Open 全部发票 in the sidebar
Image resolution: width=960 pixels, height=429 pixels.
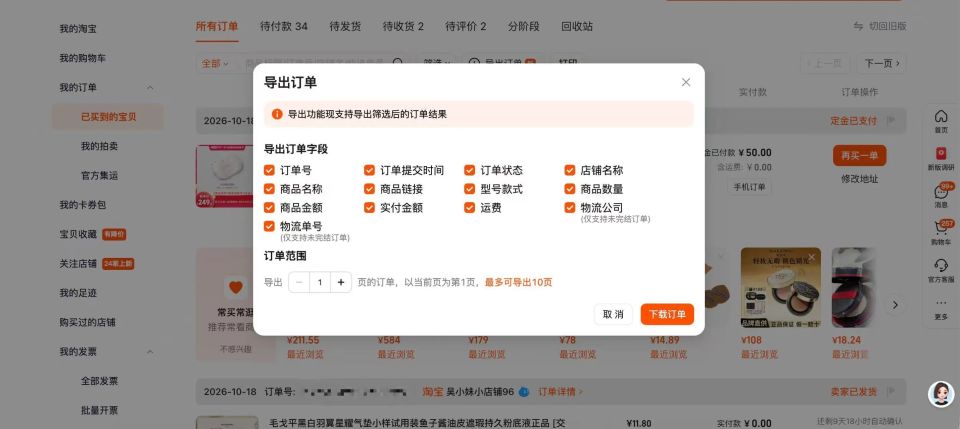(99, 381)
